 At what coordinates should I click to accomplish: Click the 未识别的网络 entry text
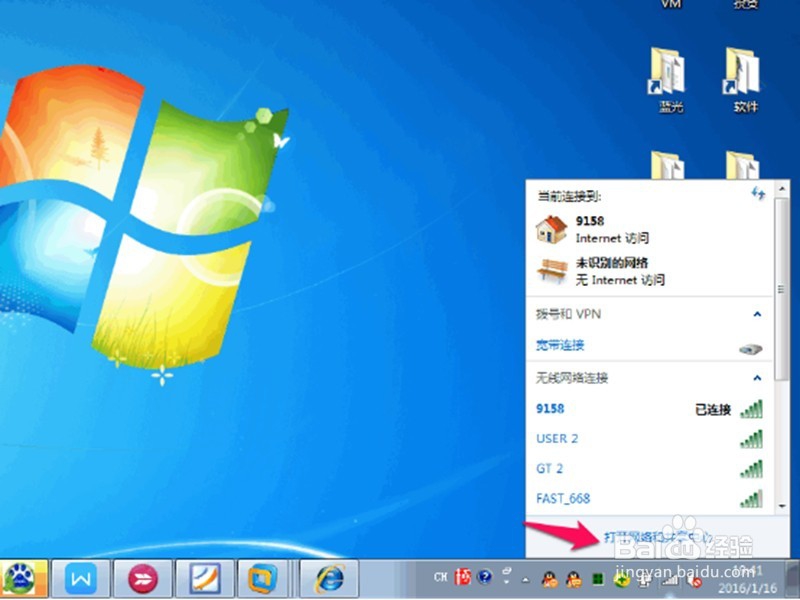[612, 263]
